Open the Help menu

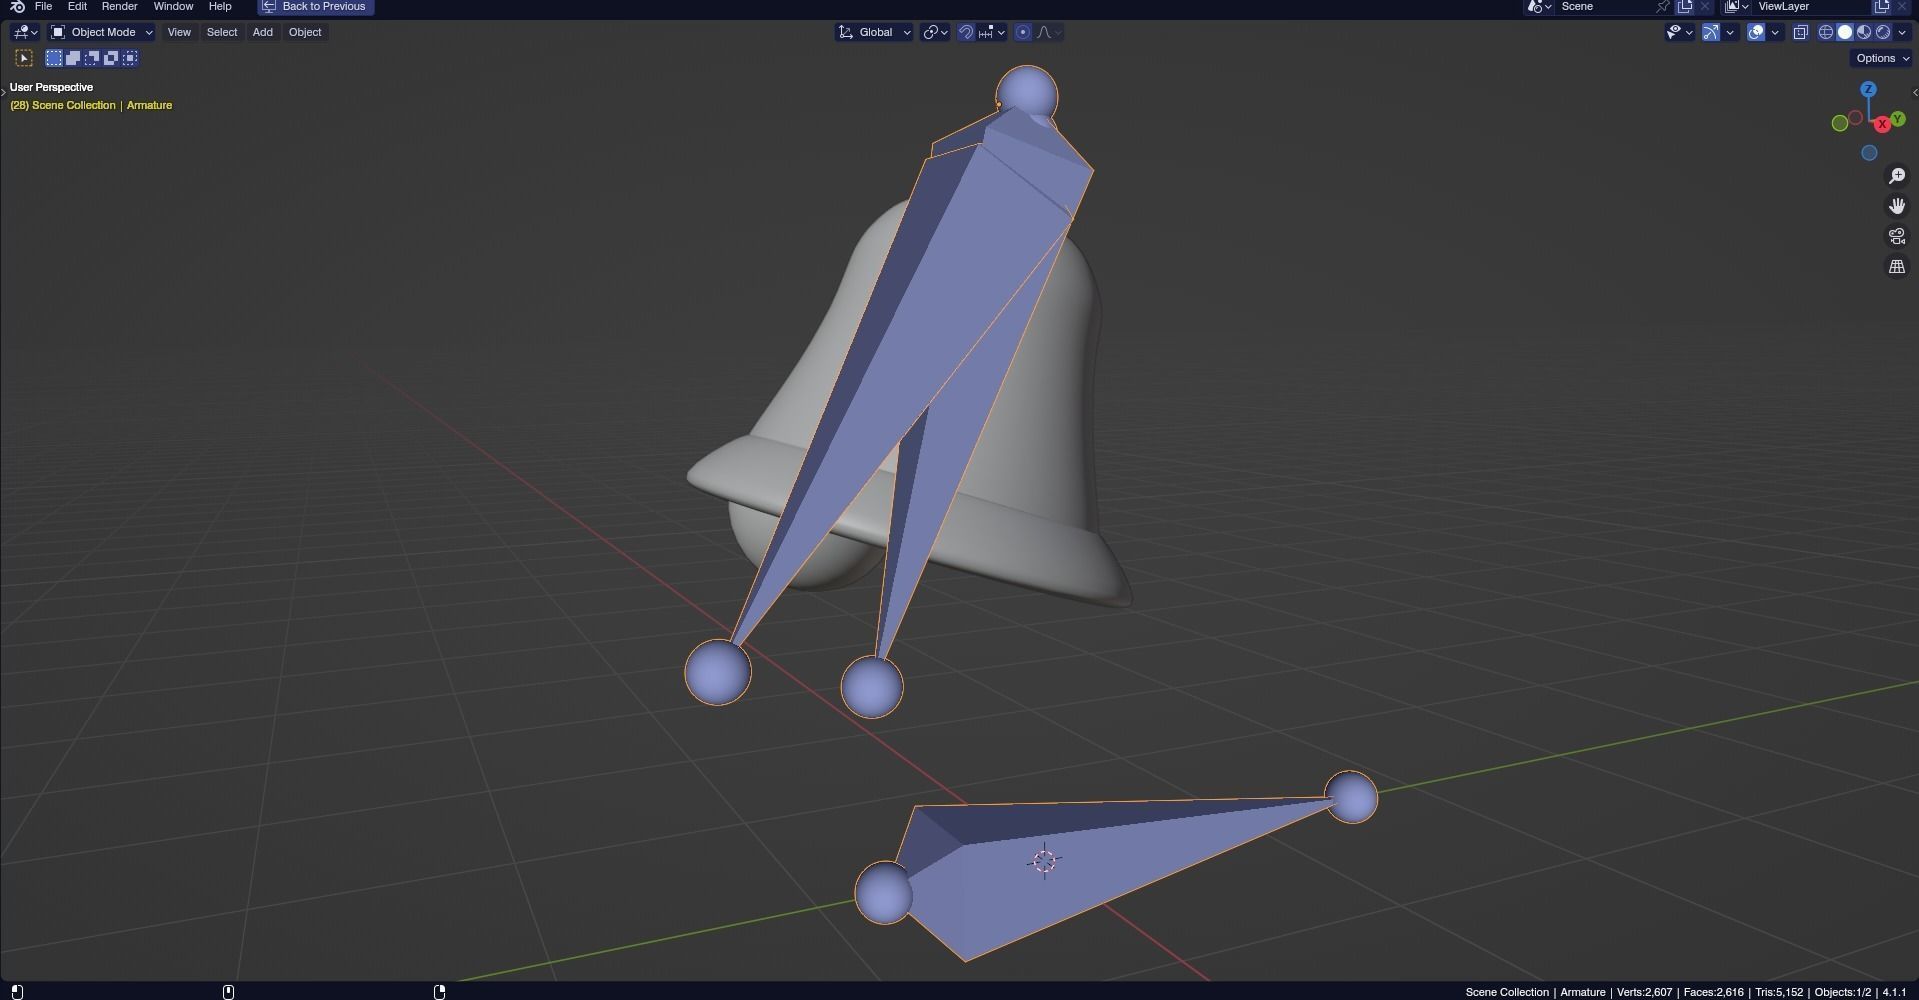[220, 6]
